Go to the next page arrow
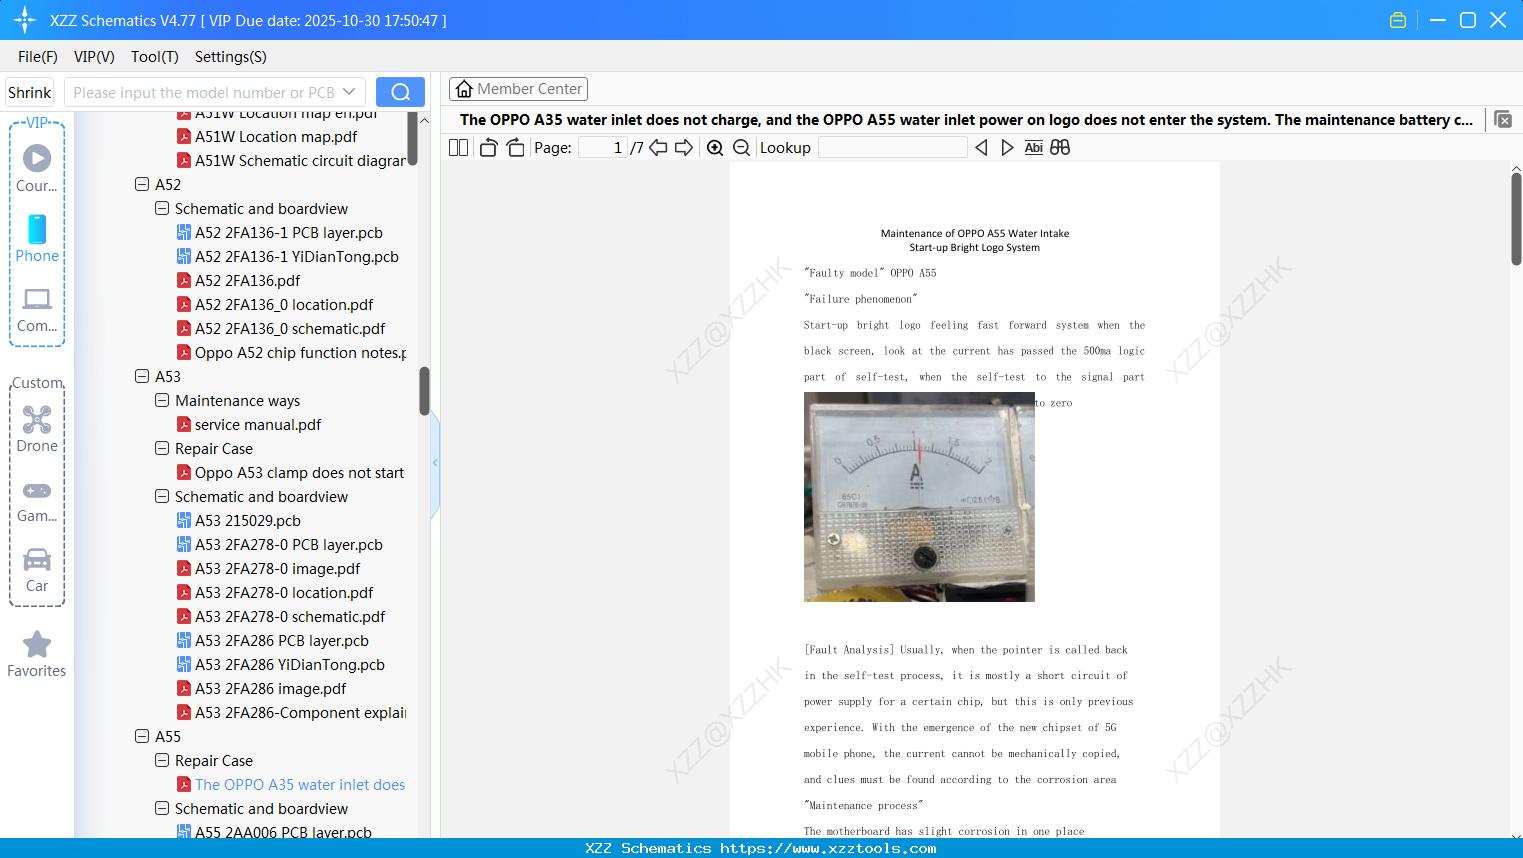 [x=684, y=148]
